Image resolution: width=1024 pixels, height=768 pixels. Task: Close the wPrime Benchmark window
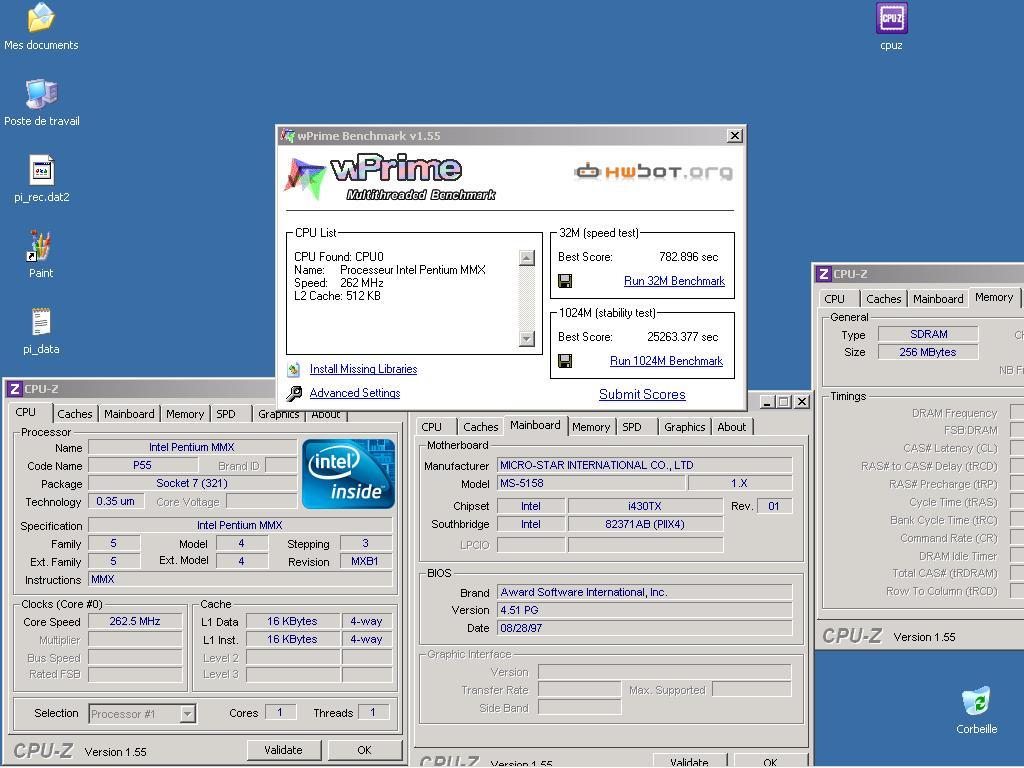[x=735, y=135]
